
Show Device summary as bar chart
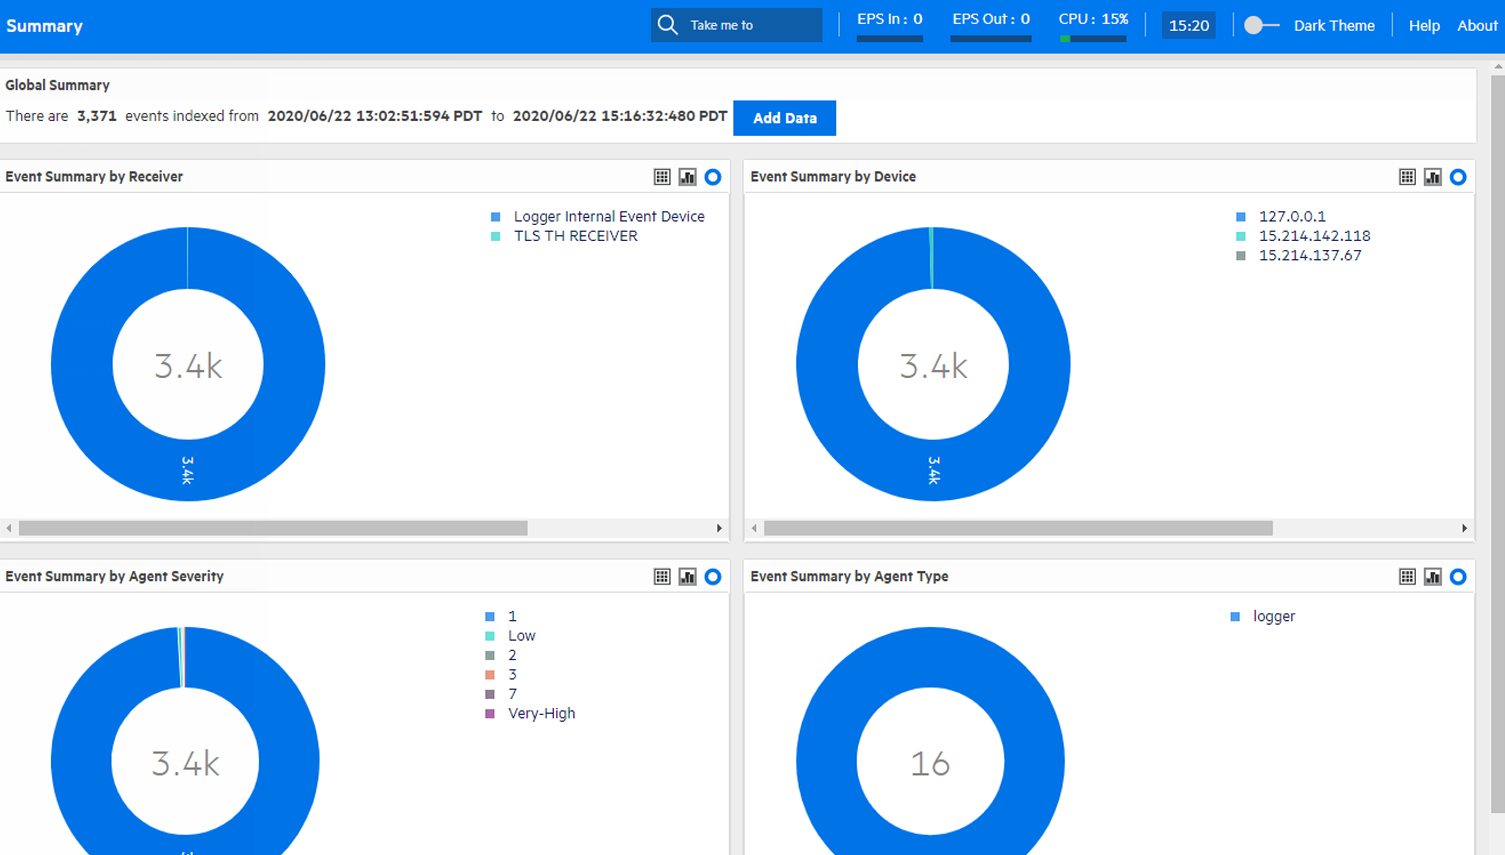(x=1433, y=177)
